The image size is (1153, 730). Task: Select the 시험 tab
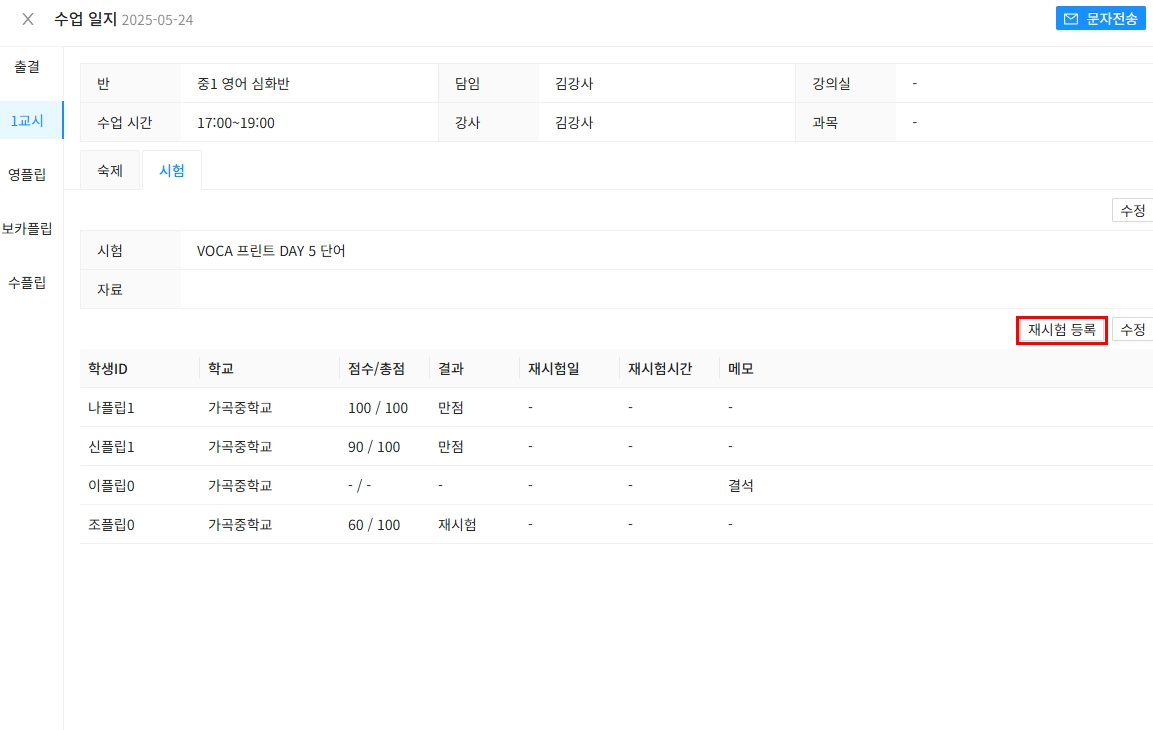[172, 171]
